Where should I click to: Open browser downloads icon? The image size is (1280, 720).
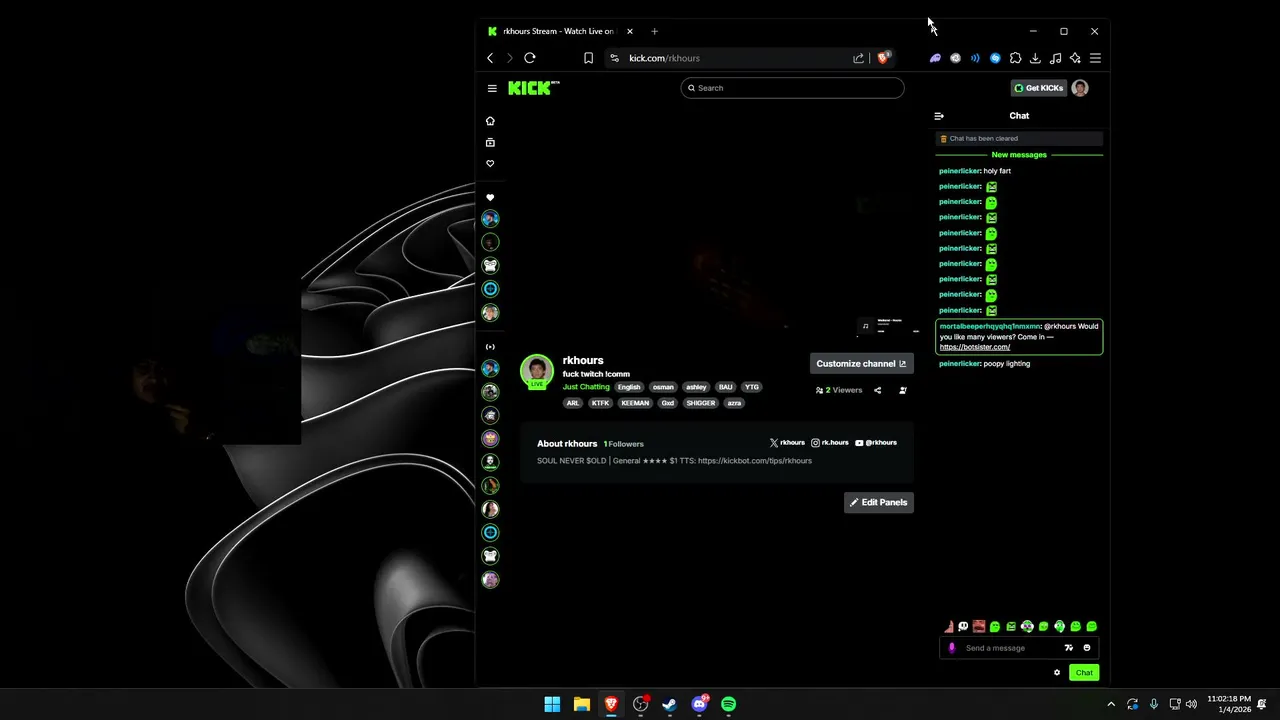pos(1035,58)
